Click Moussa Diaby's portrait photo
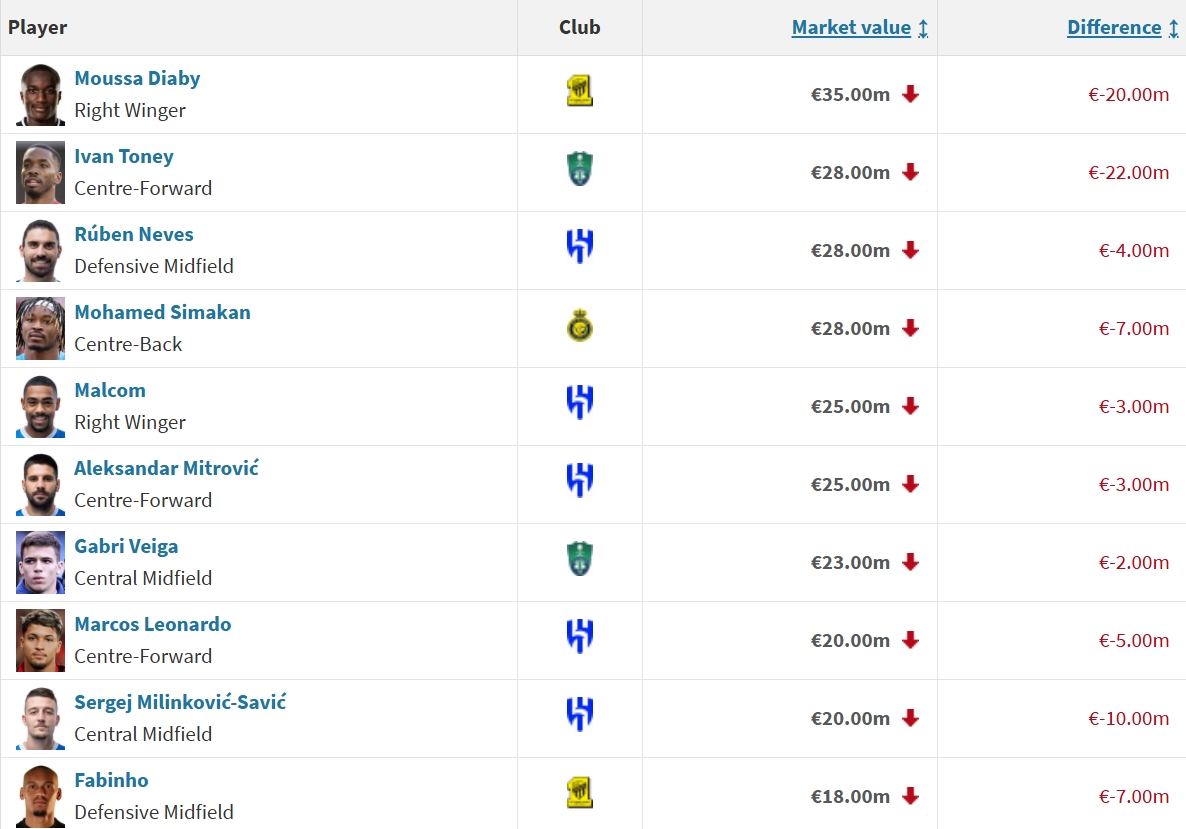The image size is (1186, 829). pyautogui.click(x=40, y=95)
